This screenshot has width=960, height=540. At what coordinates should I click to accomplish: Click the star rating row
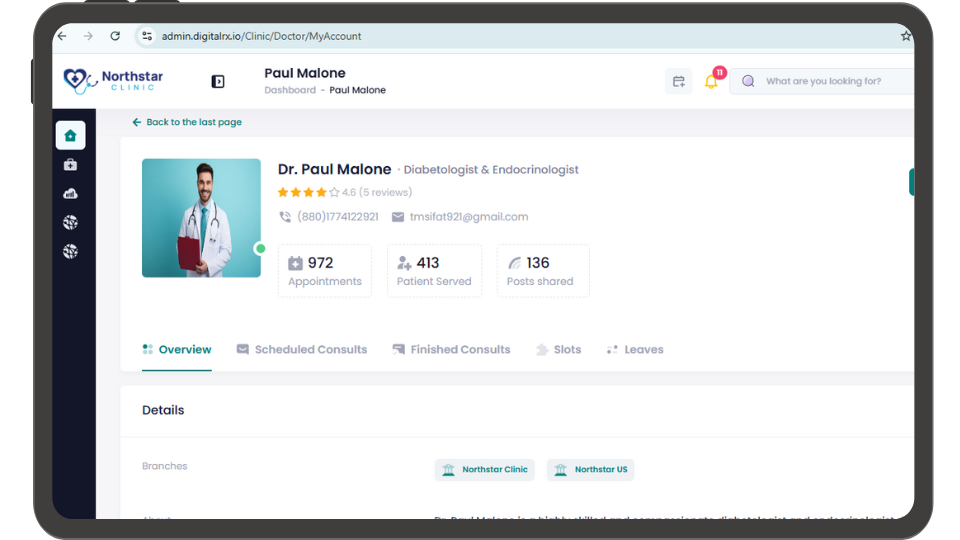click(309, 192)
